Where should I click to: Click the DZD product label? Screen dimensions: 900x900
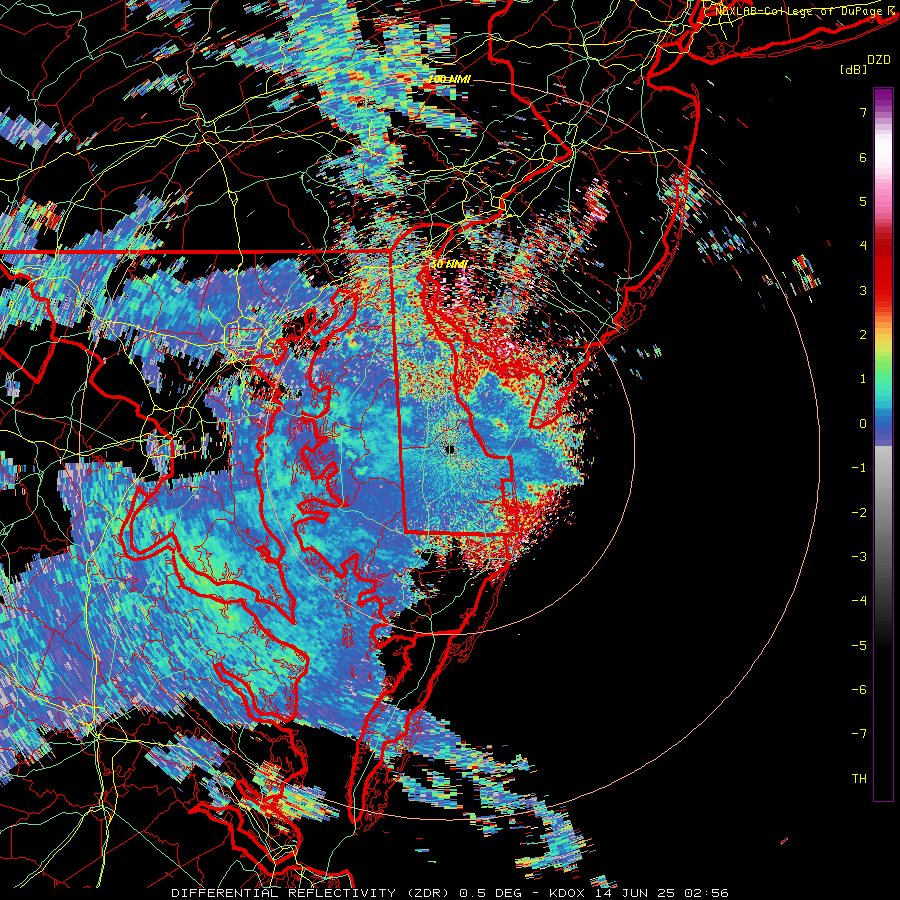pyautogui.click(x=878, y=60)
